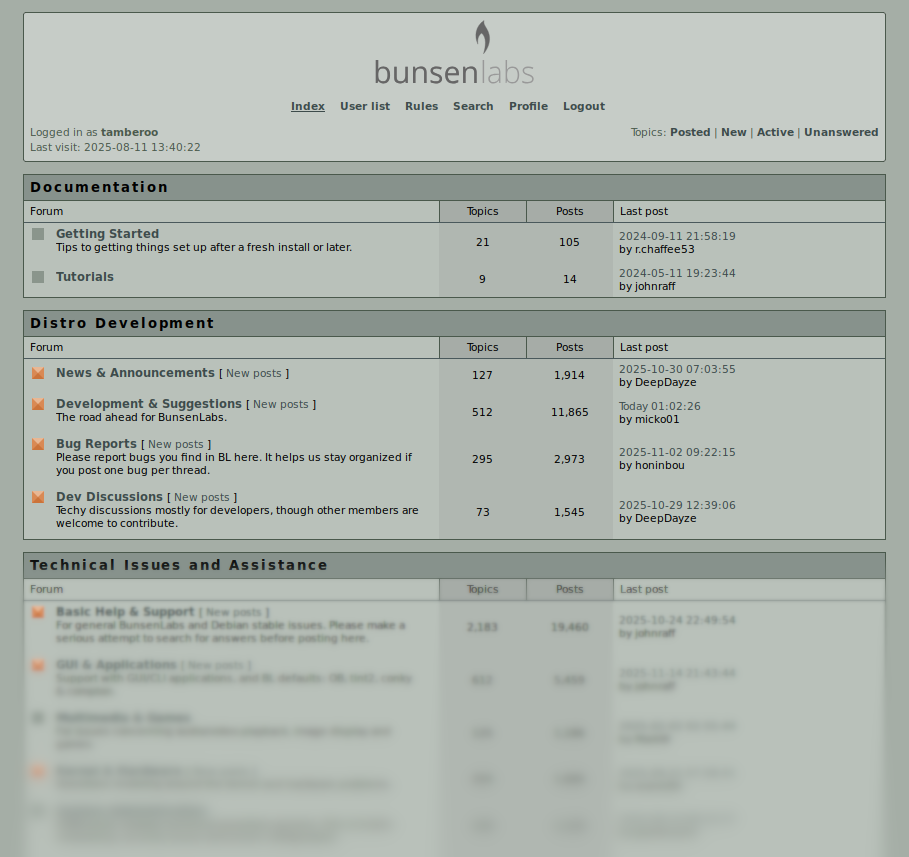Log out via the Logout link

(584, 106)
